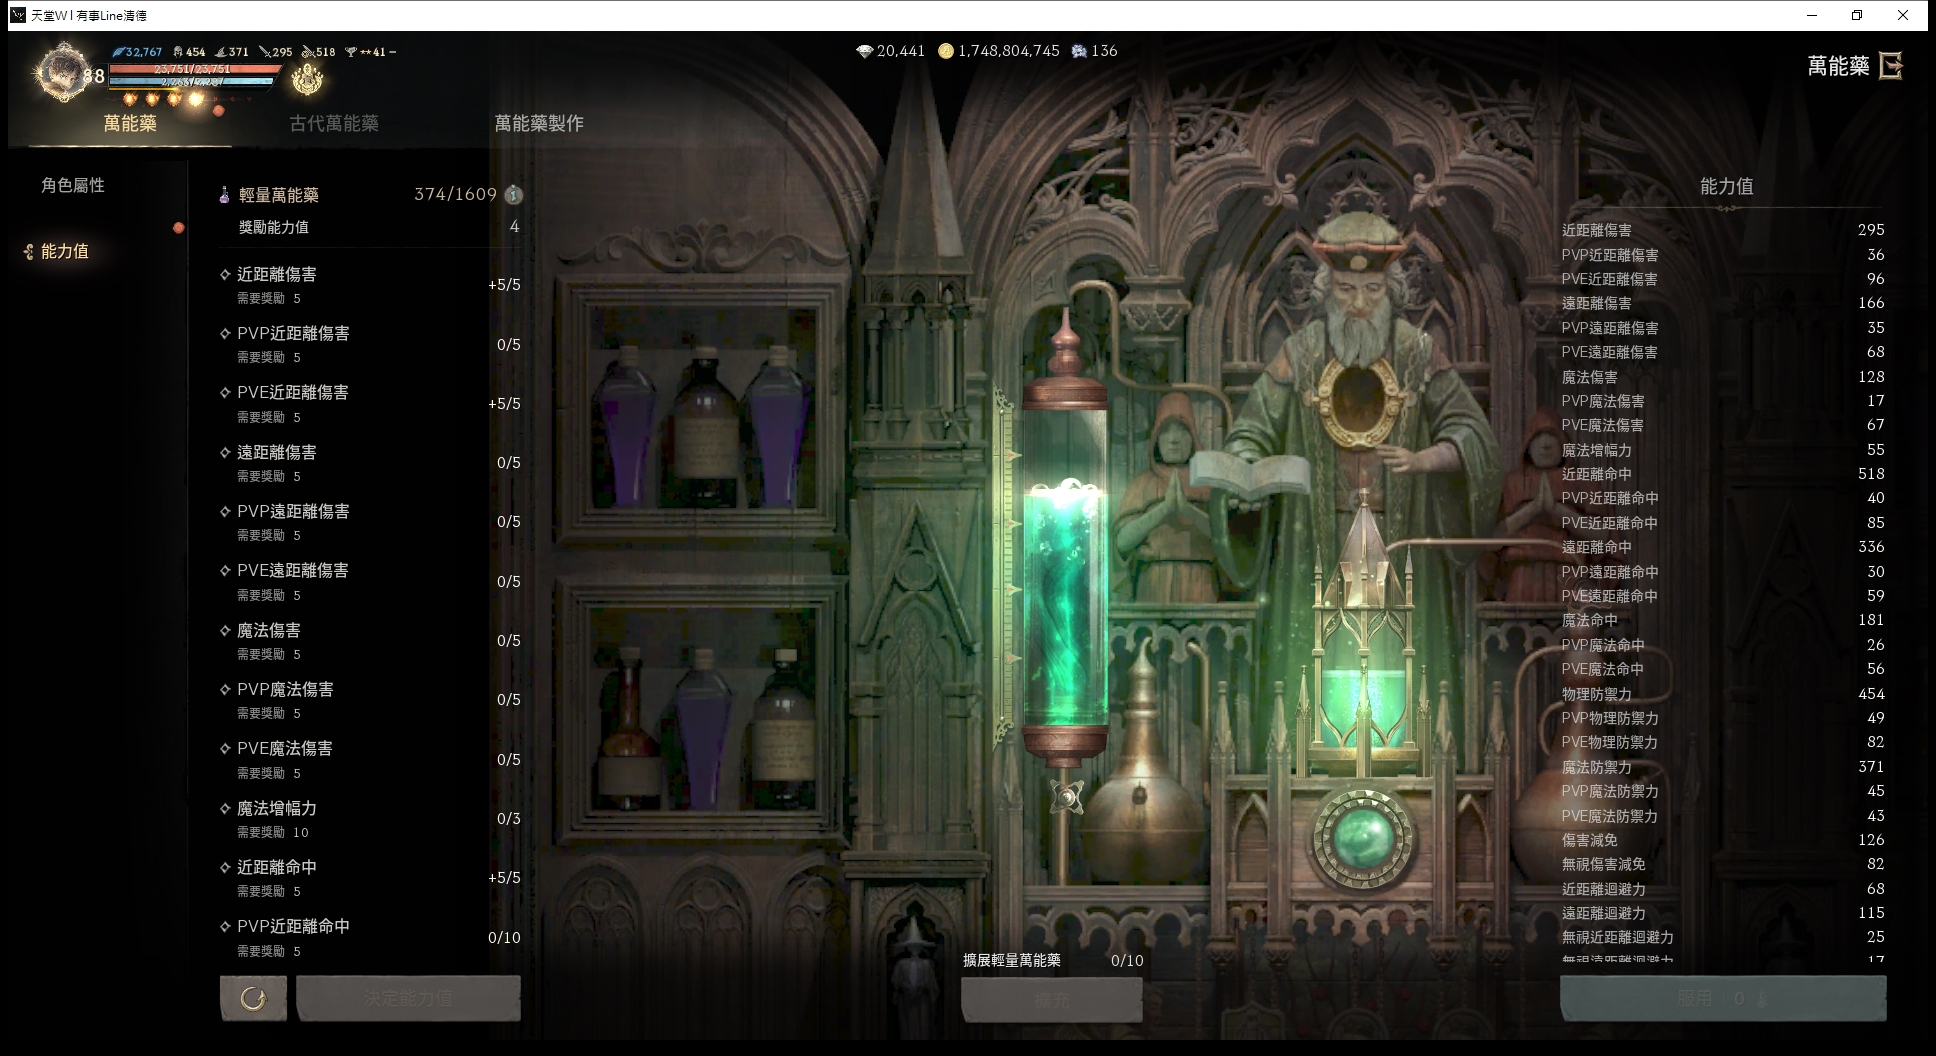
Task: Click the golden emblem badge beside HP bar
Action: pos(307,78)
